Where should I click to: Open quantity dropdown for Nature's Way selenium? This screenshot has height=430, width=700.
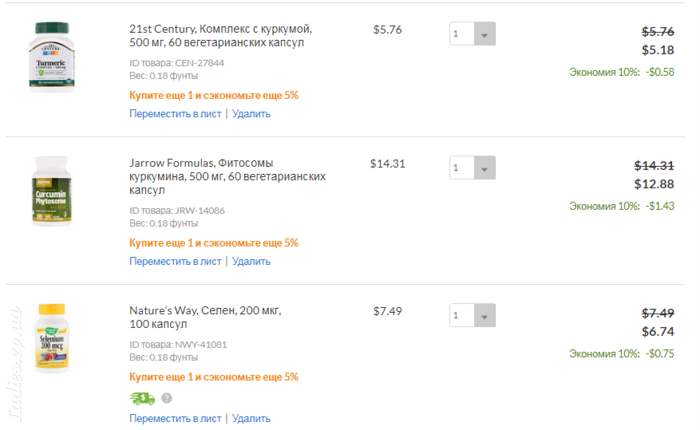coord(472,315)
